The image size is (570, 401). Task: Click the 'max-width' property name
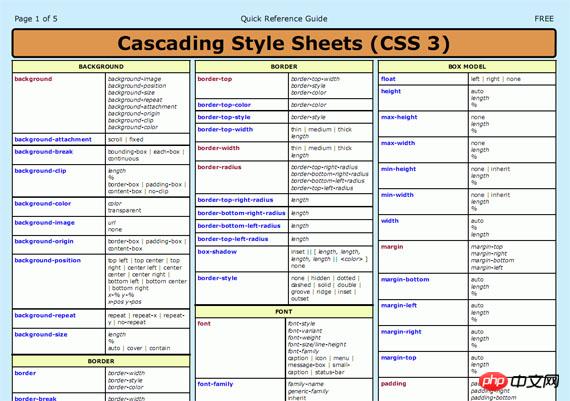click(398, 143)
